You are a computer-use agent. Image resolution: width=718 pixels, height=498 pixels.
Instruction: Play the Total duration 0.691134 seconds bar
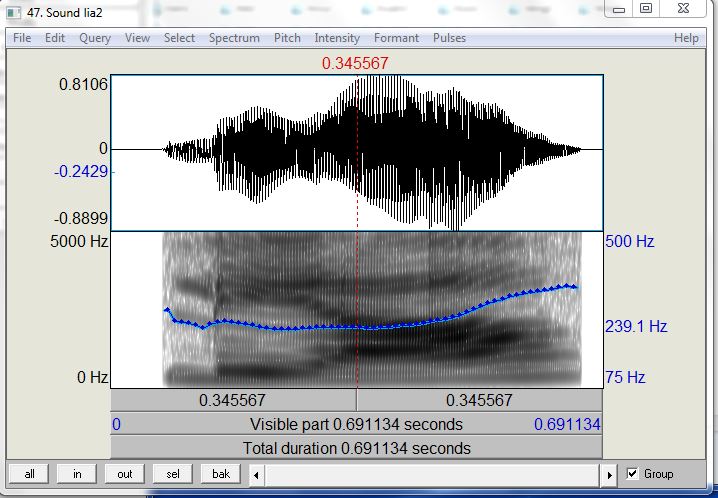click(356, 448)
